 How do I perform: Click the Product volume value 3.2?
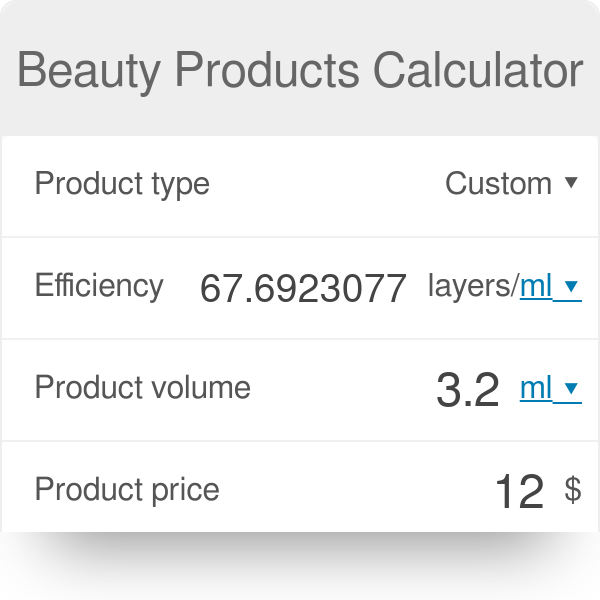point(468,390)
